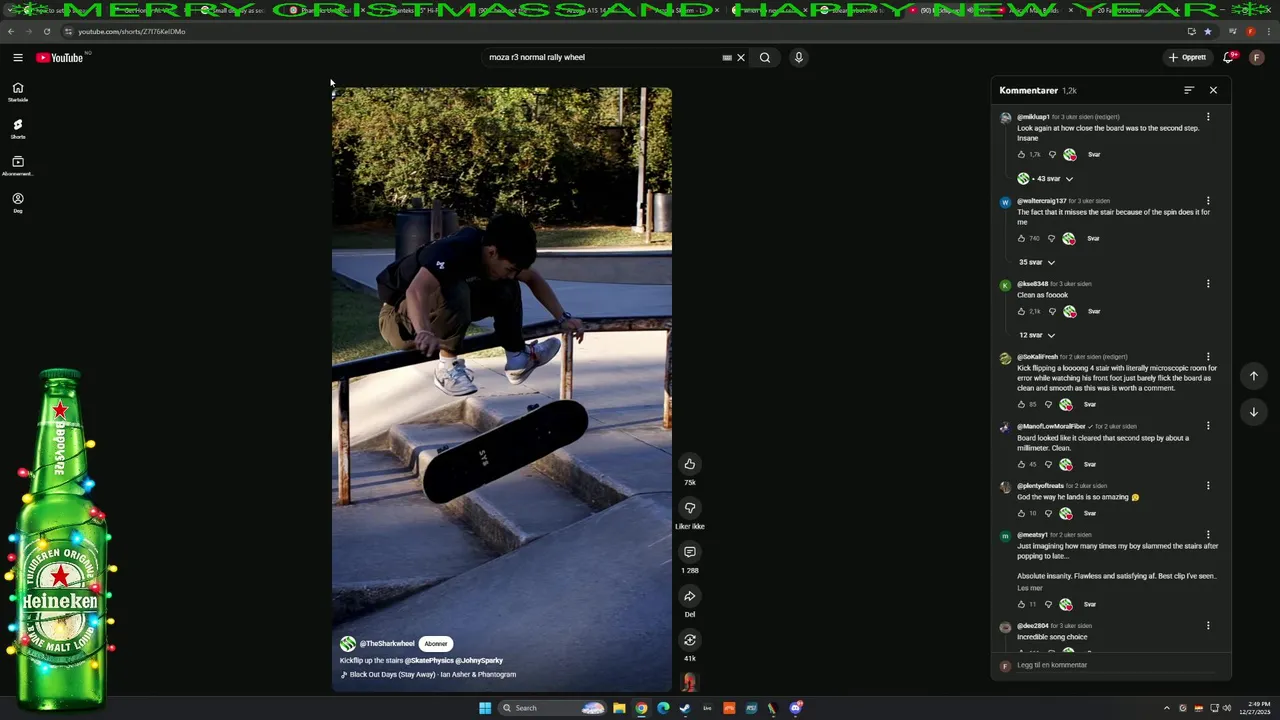Reply with Svar on @mikluap1's comment
The height and width of the screenshot is (720, 1280).
tap(1094, 155)
